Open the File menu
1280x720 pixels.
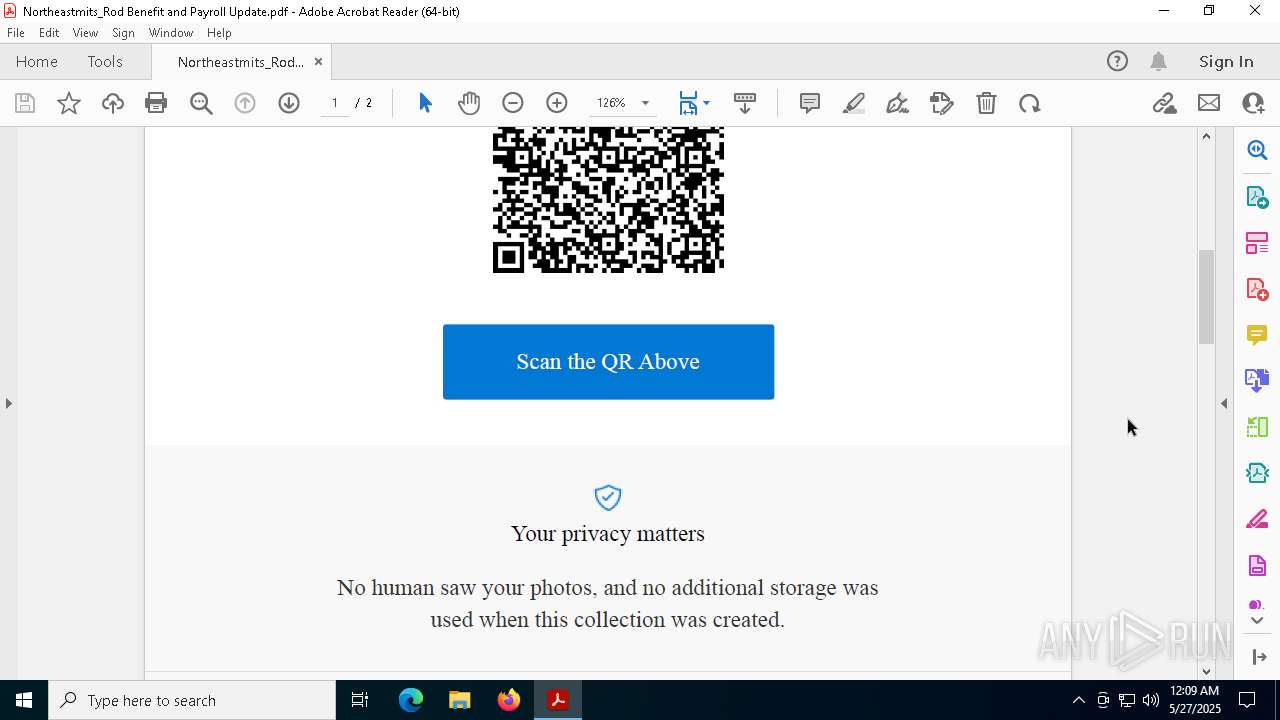click(16, 32)
